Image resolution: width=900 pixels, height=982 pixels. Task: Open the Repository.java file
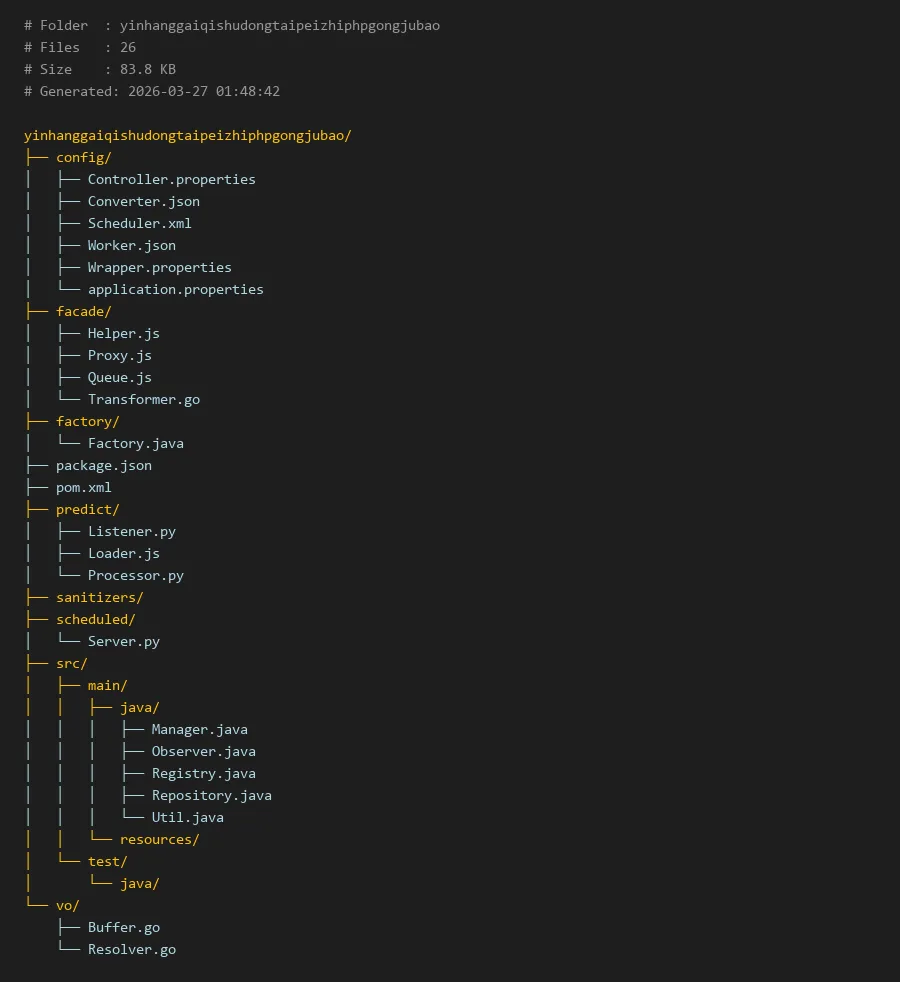pyautogui.click(x=211, y=796)
